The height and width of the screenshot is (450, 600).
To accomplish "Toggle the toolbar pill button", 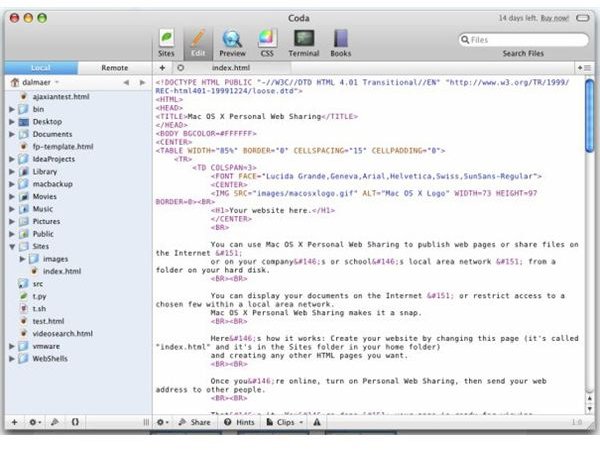I will (x=583, y=18).
